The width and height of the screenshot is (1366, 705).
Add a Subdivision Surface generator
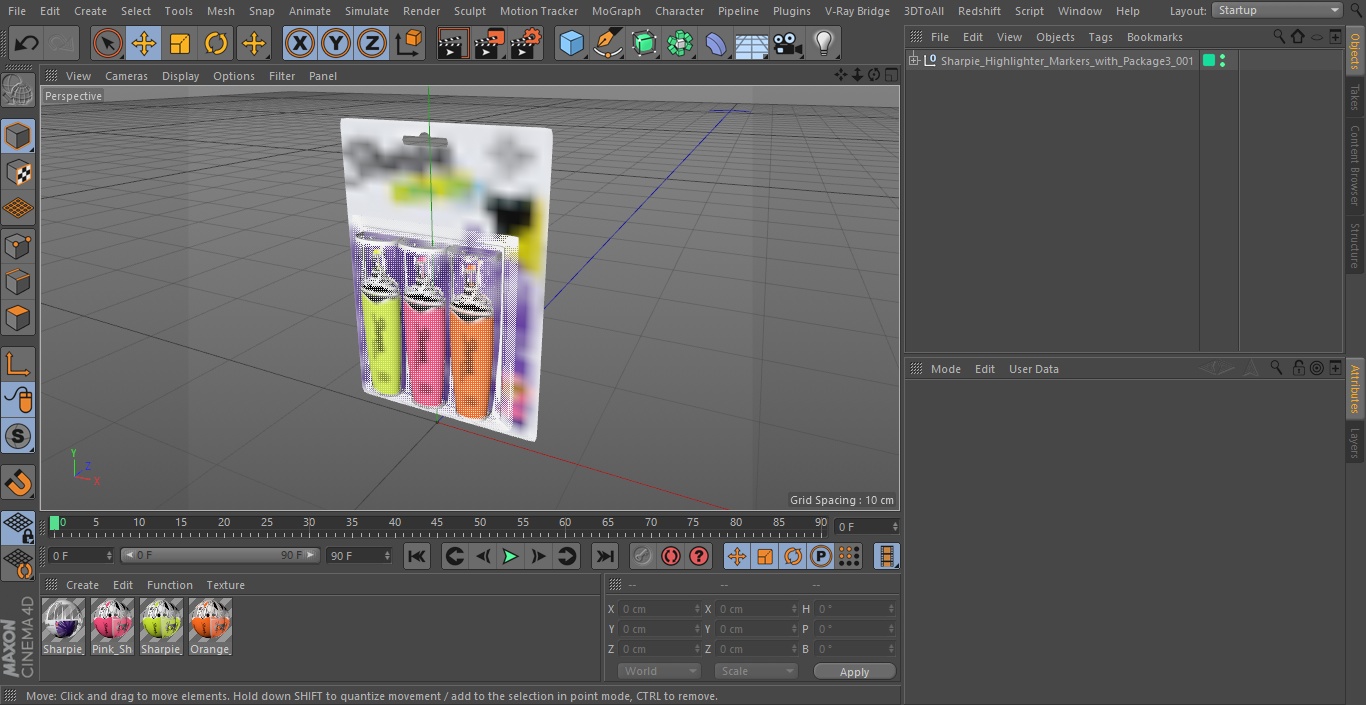(644, 43)
